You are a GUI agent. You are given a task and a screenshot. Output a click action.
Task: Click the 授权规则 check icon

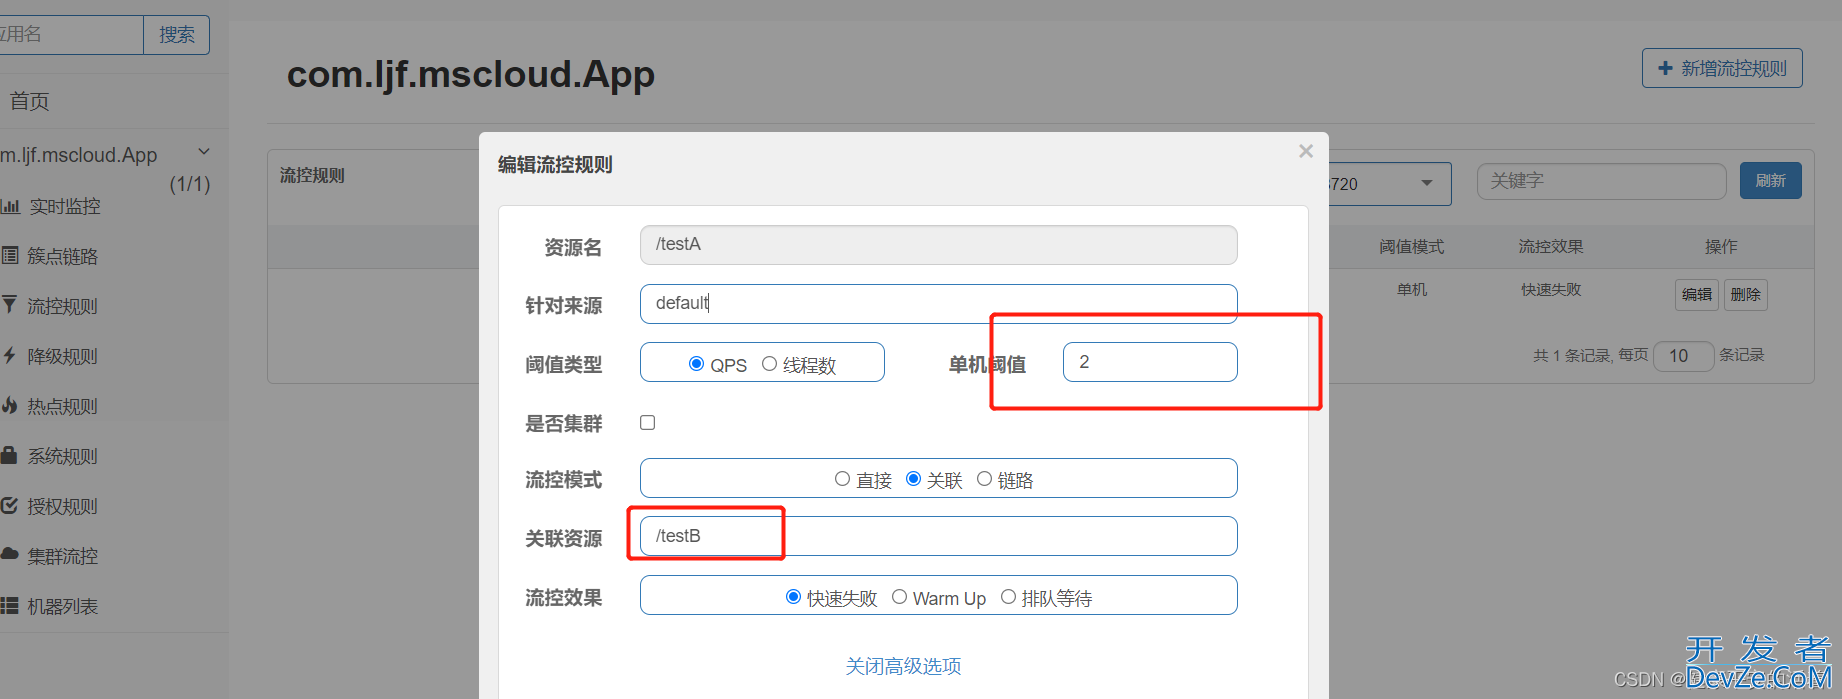[10, 505]
